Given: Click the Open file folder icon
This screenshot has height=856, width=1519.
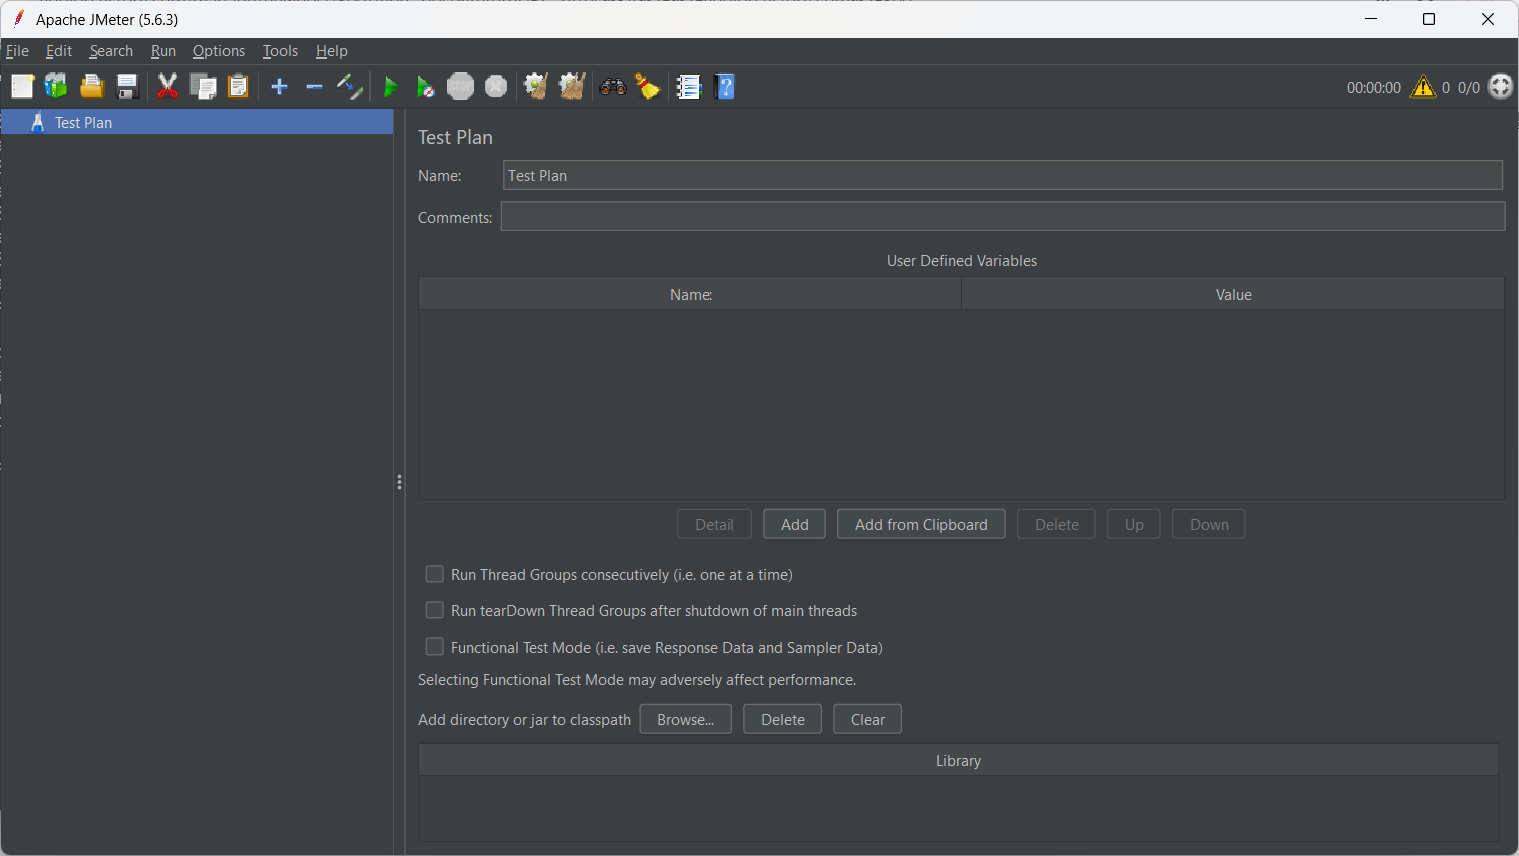Looking at the screenshot, I should pyautogui.click(x=92, y=87).
